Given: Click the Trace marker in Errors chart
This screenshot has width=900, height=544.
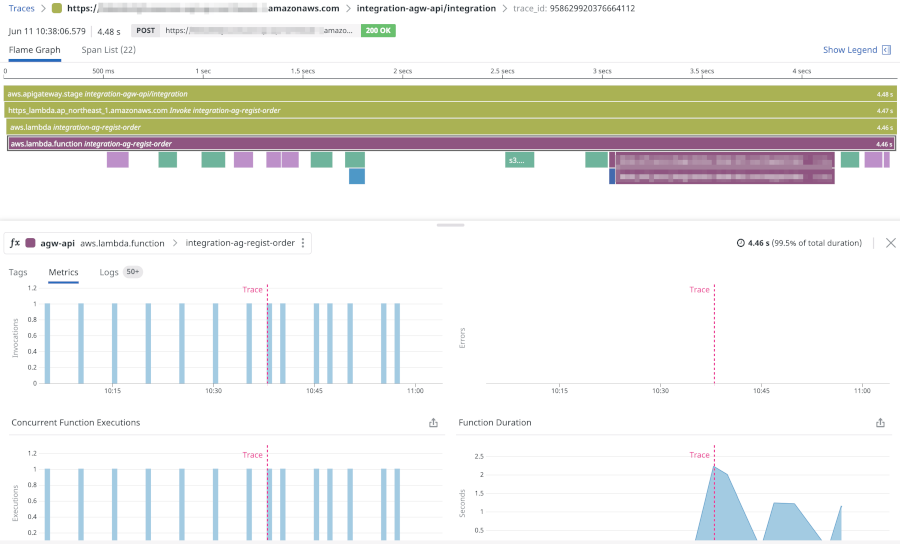Looking at the screenshot, I should coord(699,290).
